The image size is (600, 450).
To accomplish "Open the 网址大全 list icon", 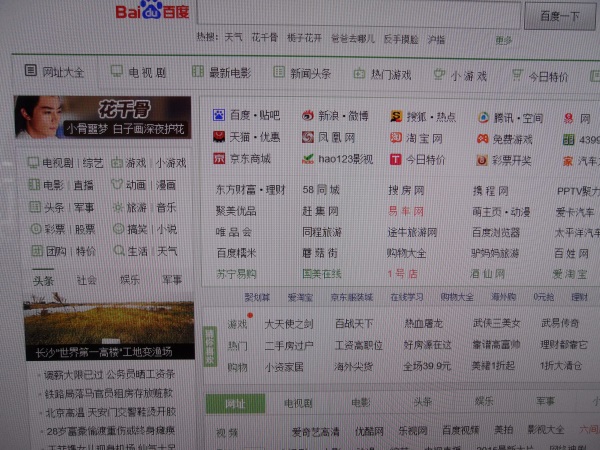I will pos(31,70).
